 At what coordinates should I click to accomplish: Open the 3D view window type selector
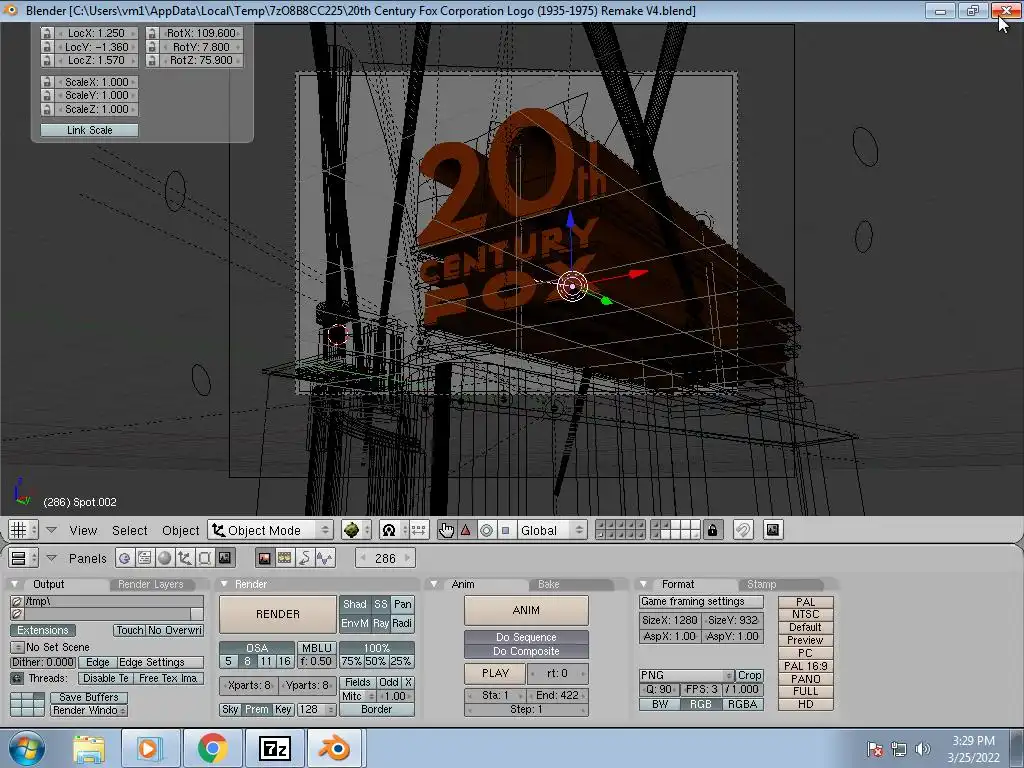(x=23, y=530)
